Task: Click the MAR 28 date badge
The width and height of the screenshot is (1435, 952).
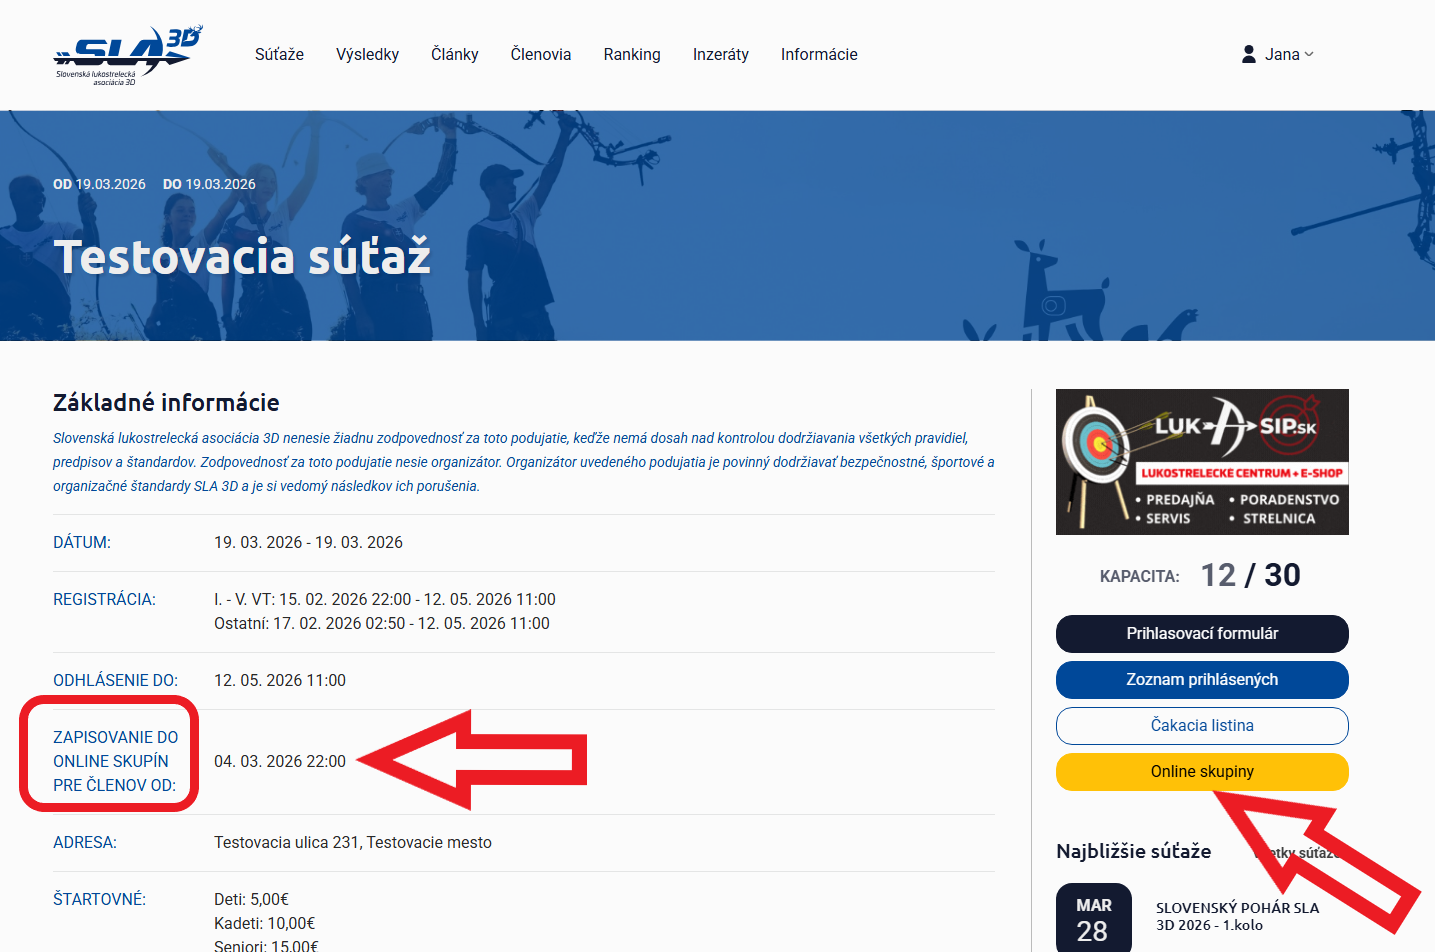Action: 1093,918
